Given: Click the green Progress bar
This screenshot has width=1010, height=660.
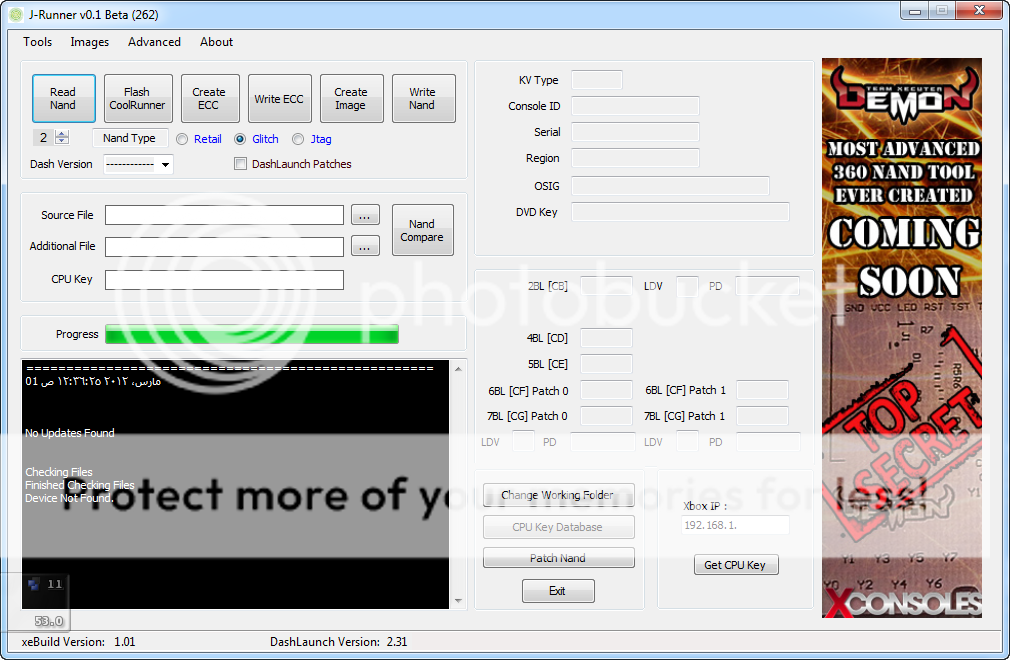Looking at the screenshot, I should pyautogui.click(x=251, y=334).
